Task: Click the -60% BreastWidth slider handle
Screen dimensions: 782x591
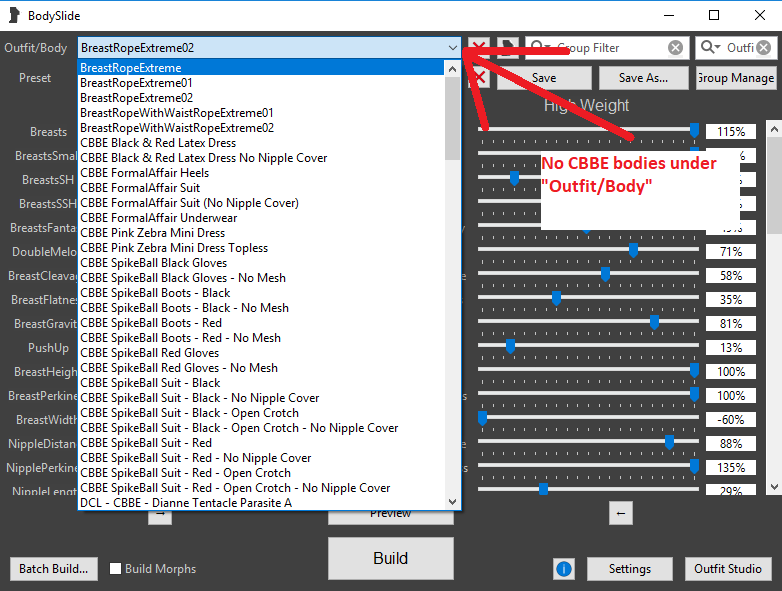Action: 482,418
